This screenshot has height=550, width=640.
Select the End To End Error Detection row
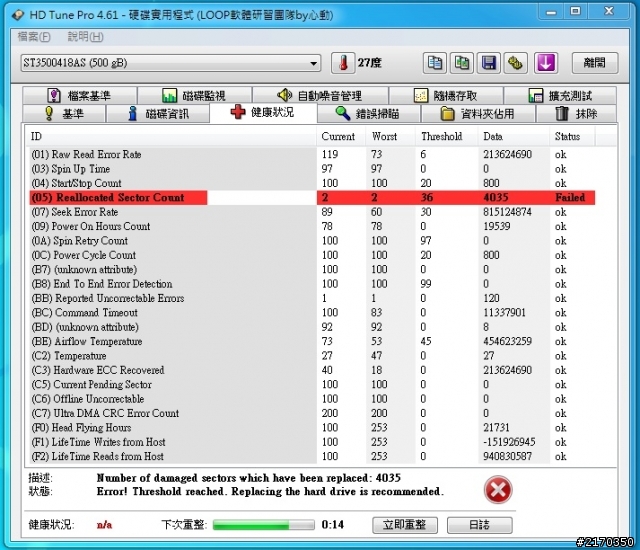pos(312,284)
